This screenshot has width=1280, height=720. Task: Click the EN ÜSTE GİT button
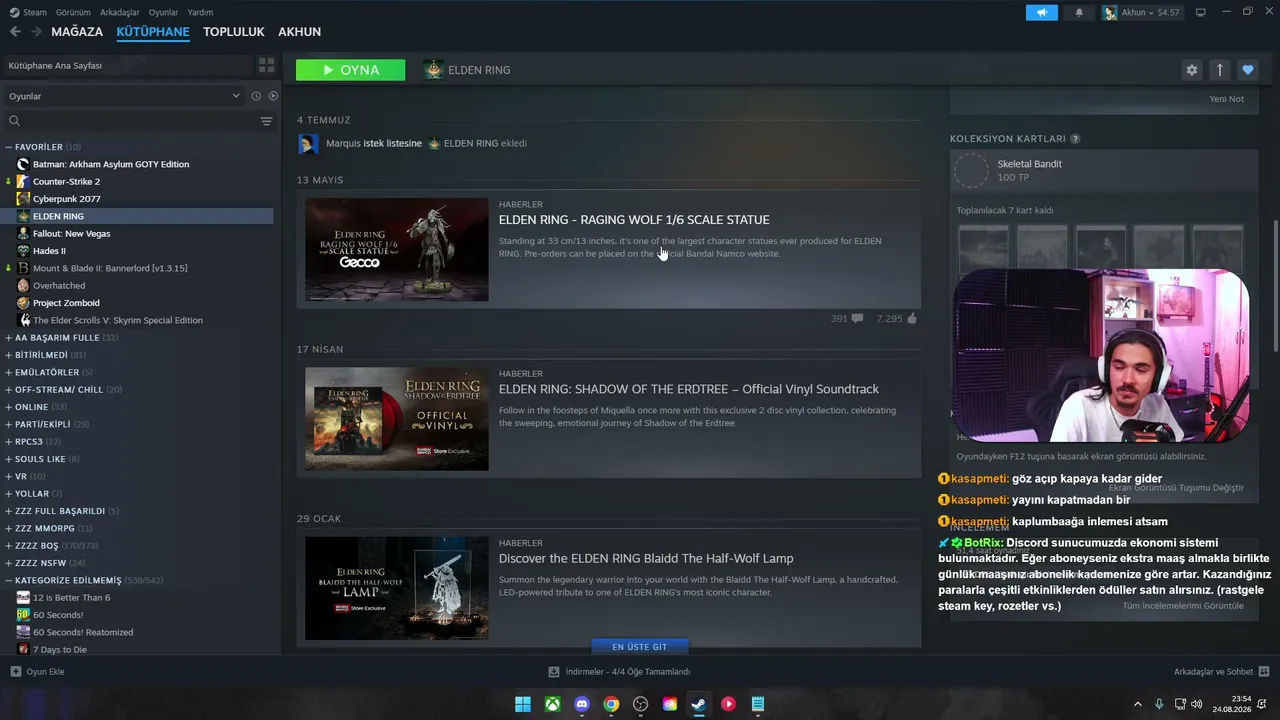(x=639, y=647)
